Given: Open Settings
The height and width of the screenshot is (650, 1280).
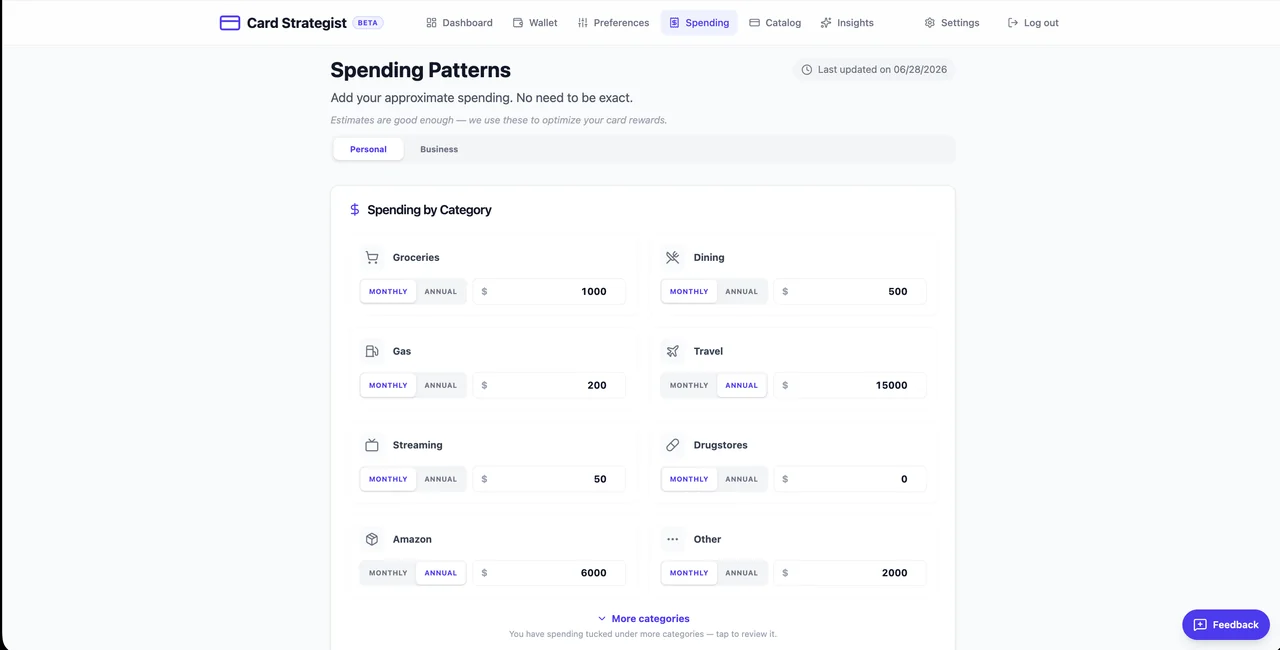Looking at the screenshot, I should coord(952,22).
